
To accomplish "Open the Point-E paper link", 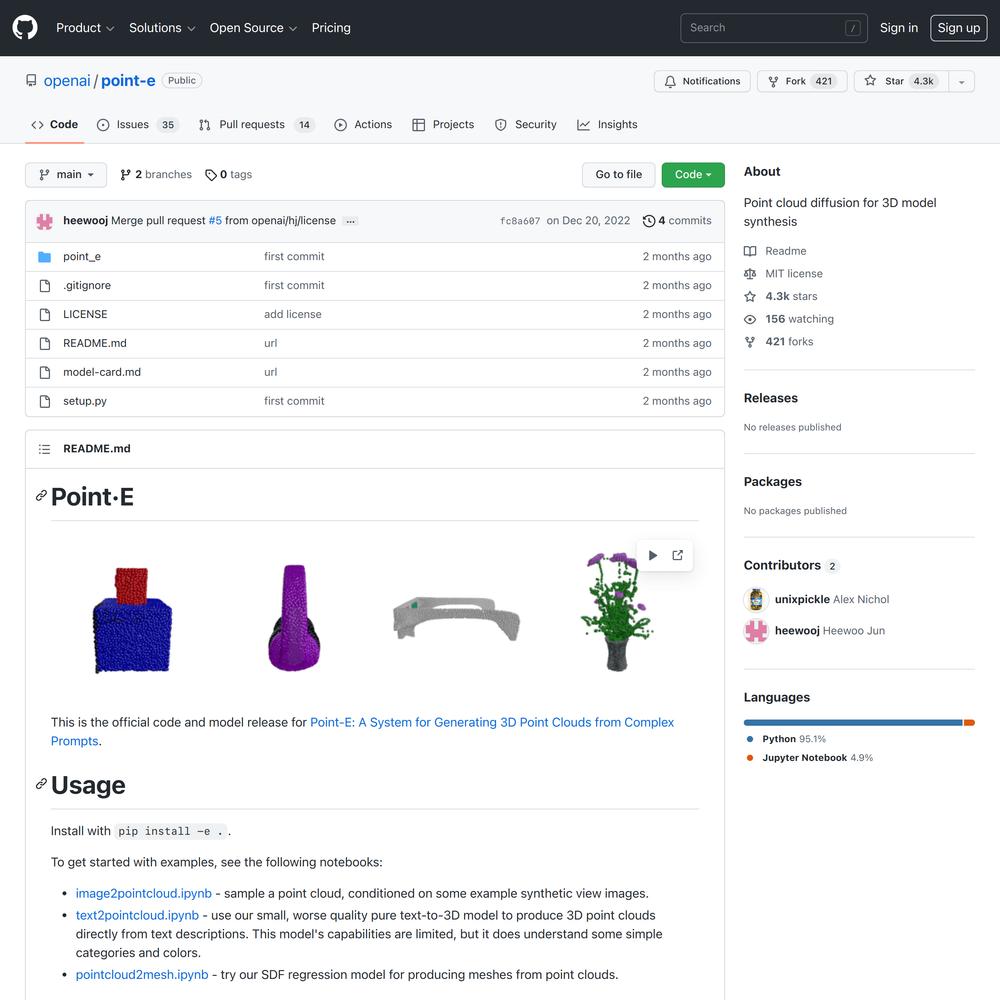I will [362, 732].
